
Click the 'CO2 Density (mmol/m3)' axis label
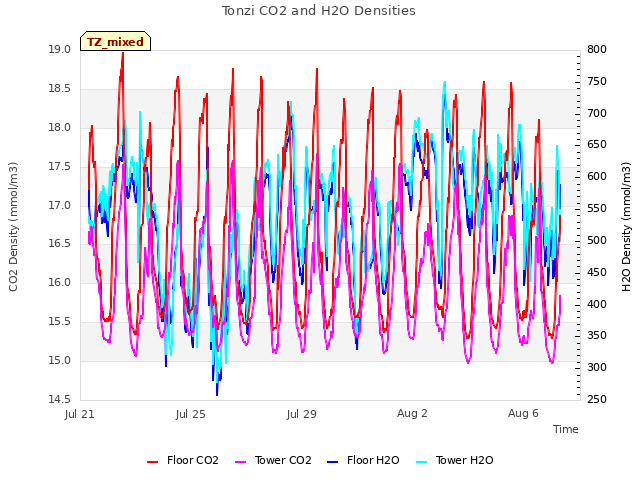click(13, 227)
